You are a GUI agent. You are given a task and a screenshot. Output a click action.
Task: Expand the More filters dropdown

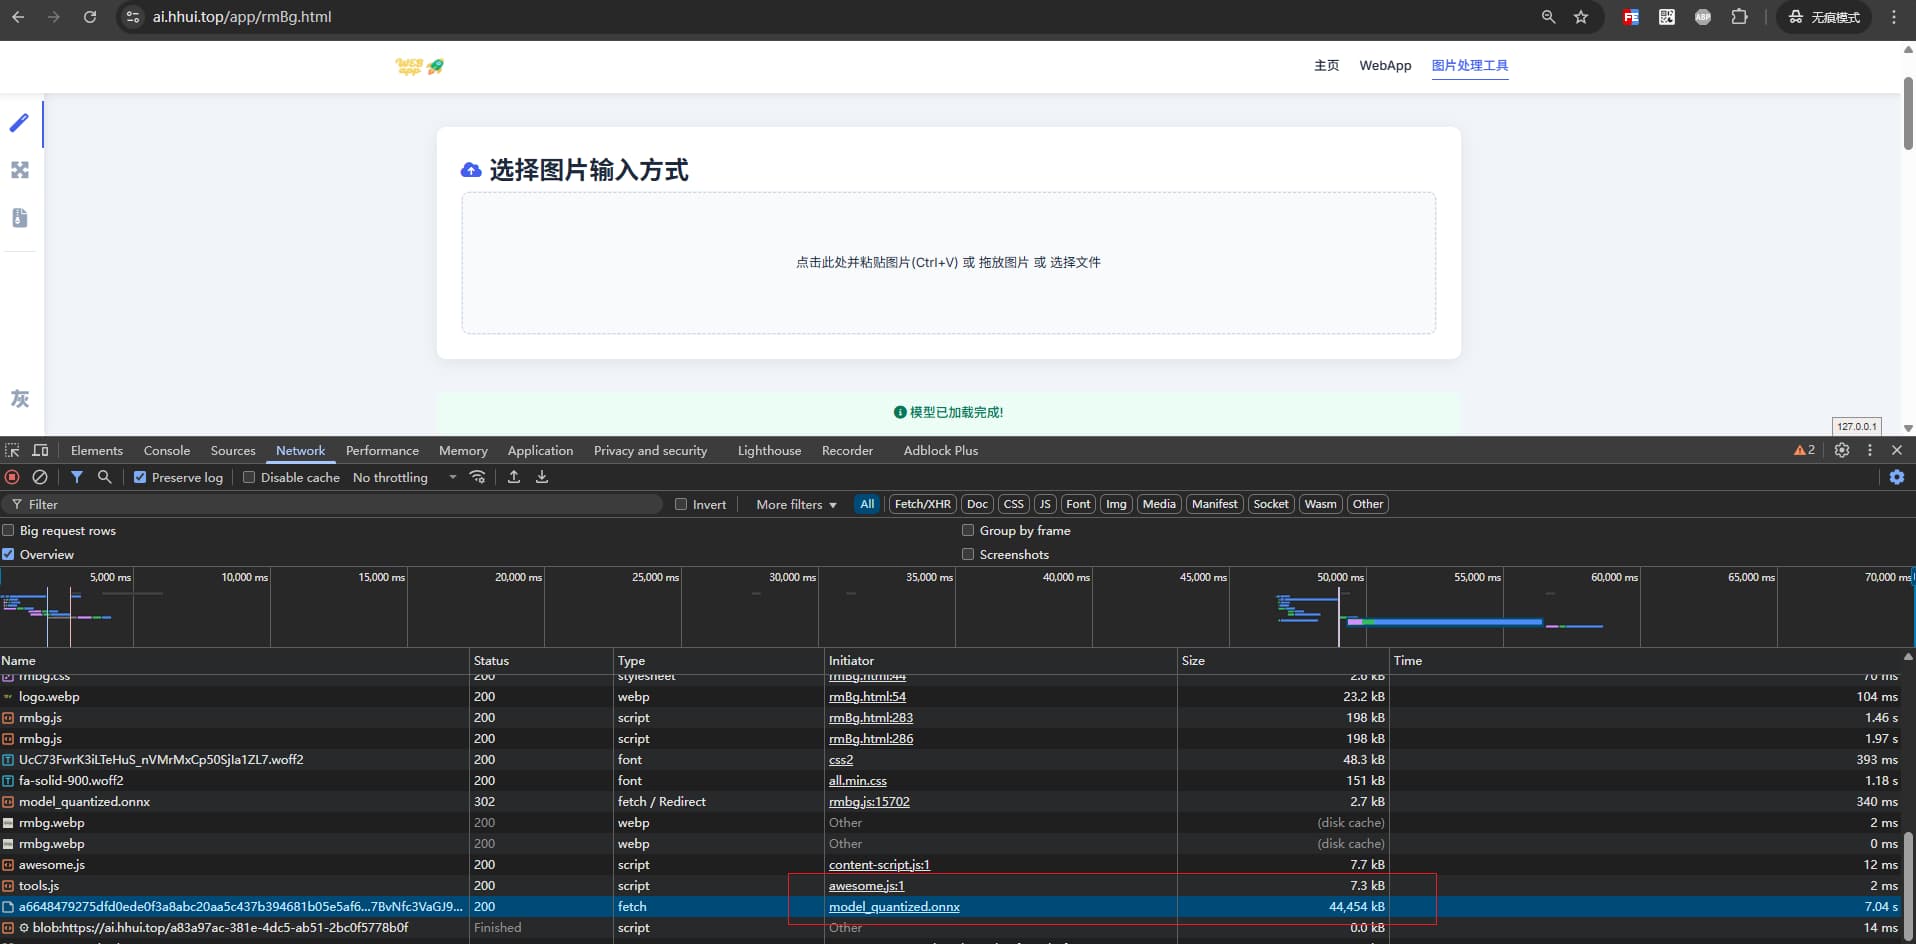tap(796, 504)
